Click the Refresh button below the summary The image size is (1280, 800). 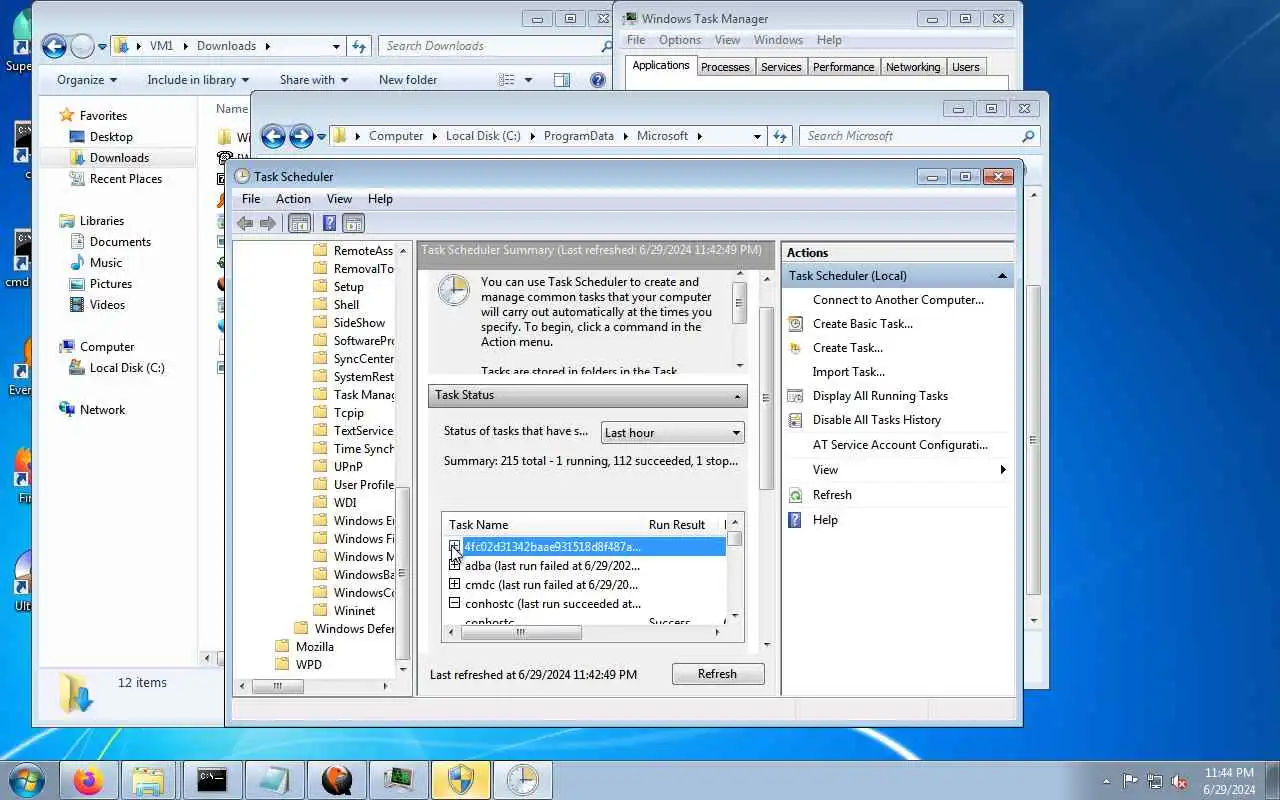(717, 674)
